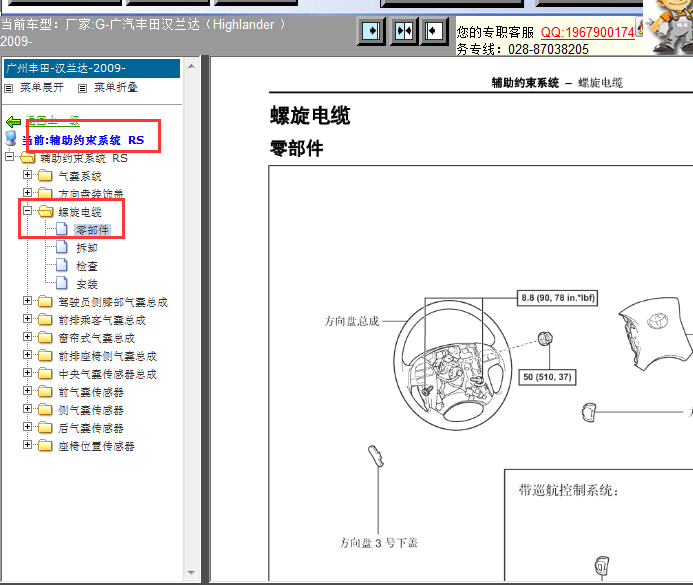Select the 零部件 tree item
The width and height of the screenshot is (693, 585).
tap(92, 230)
